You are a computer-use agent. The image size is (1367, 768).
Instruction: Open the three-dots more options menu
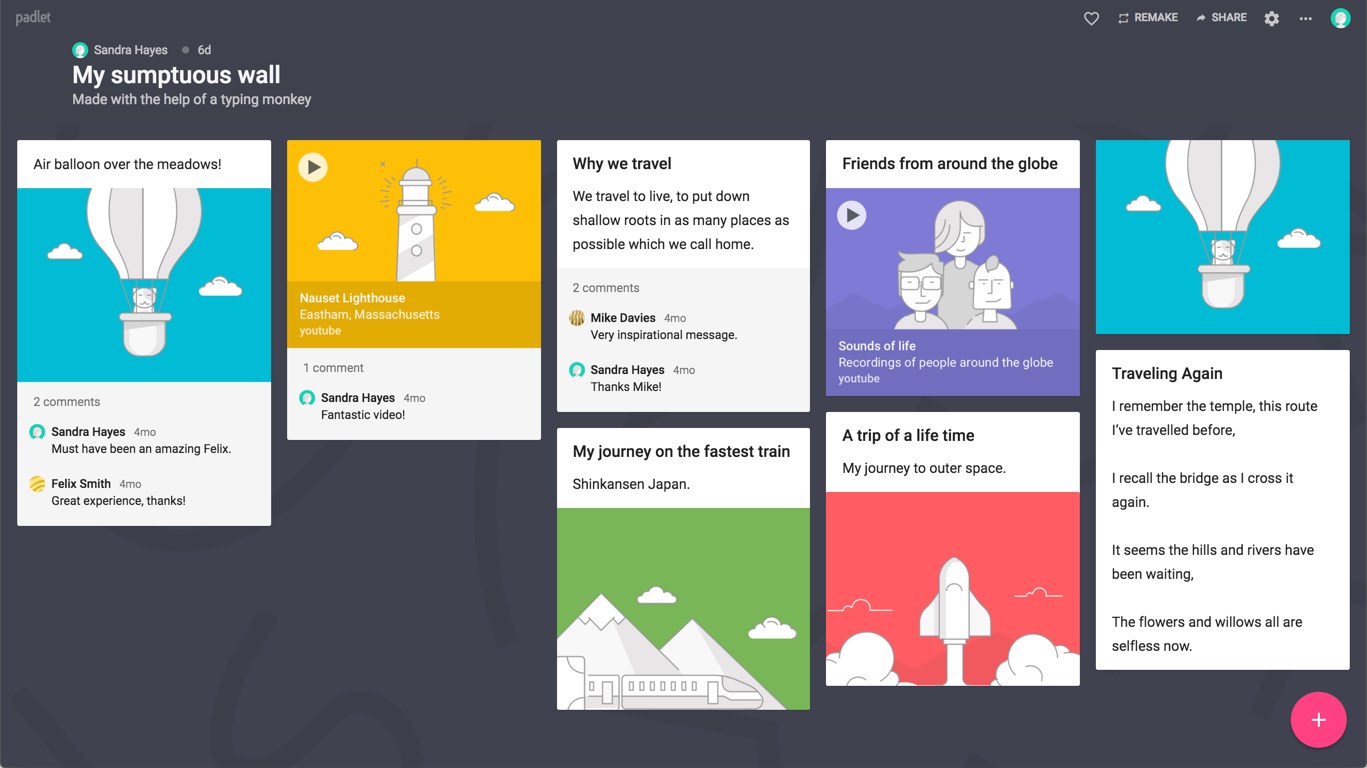[x=1305, y=18]
